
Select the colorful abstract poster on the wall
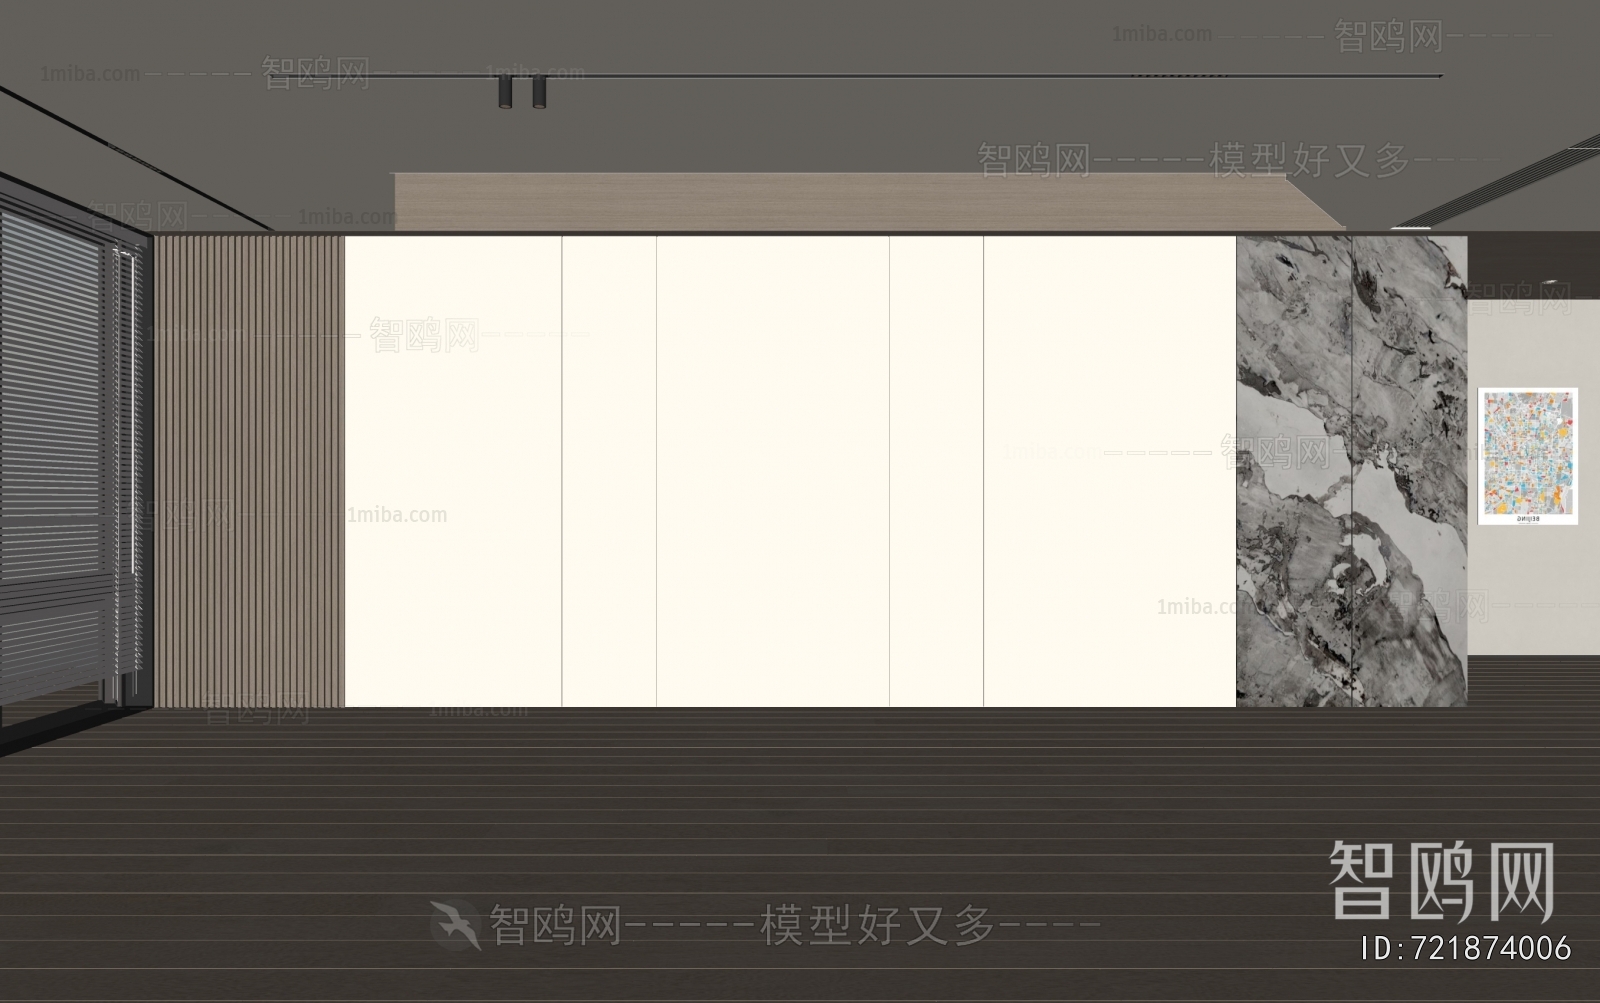tap(1528, 456)
